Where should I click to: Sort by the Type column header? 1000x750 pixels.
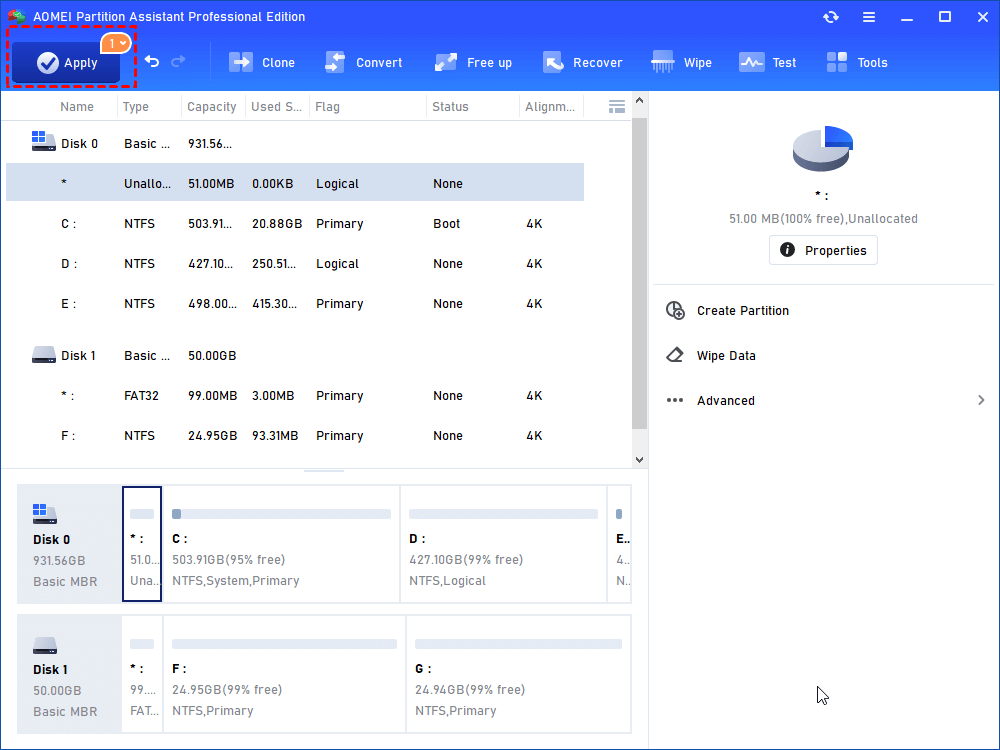136,107
